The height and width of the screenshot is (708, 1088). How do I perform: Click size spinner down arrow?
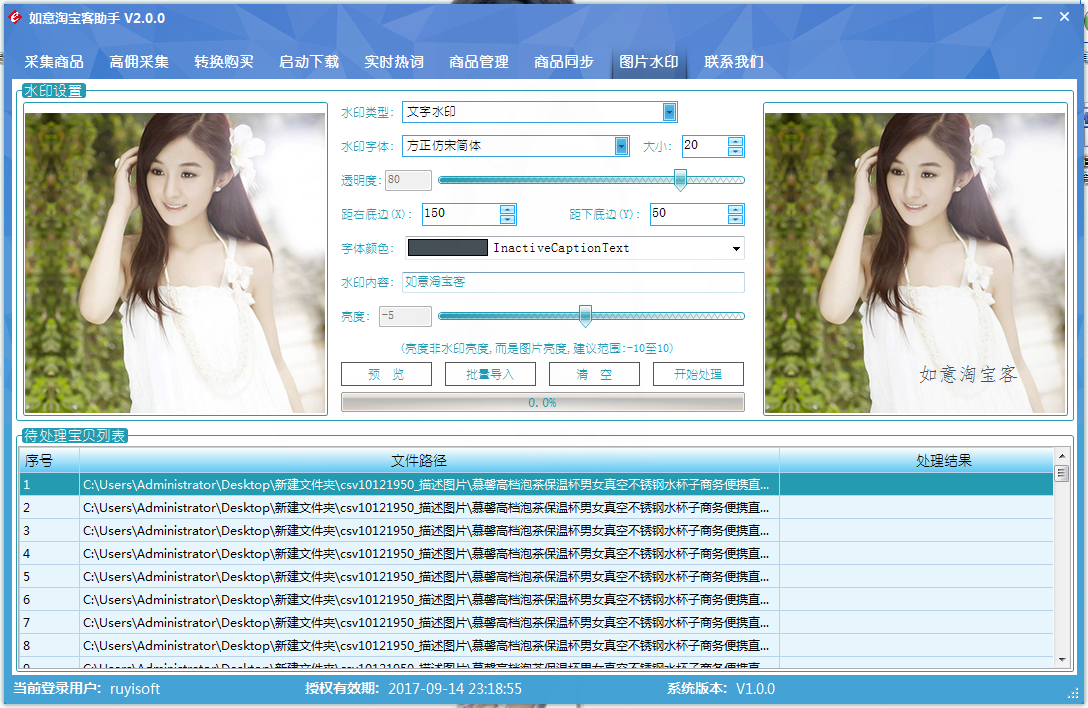(x=736, y=151)
